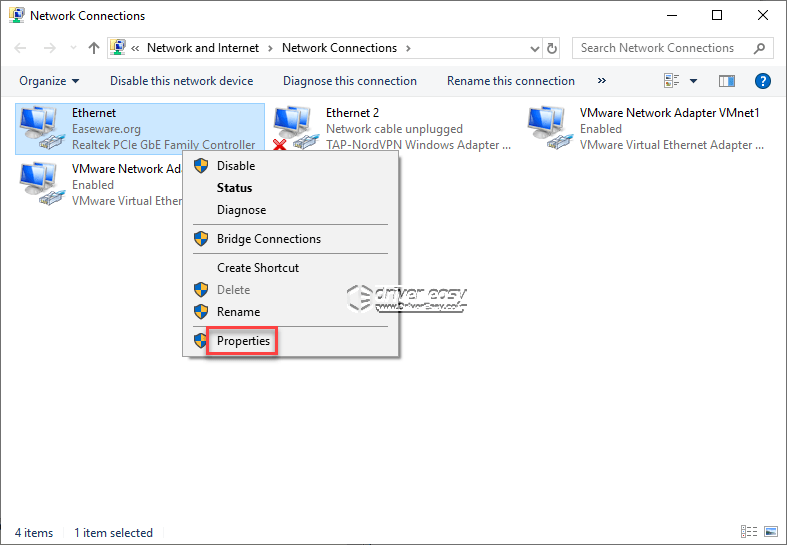Open the view options dropdown arrow
The height and width of the screenshot is (545, 787).
(x=693, y=81)
